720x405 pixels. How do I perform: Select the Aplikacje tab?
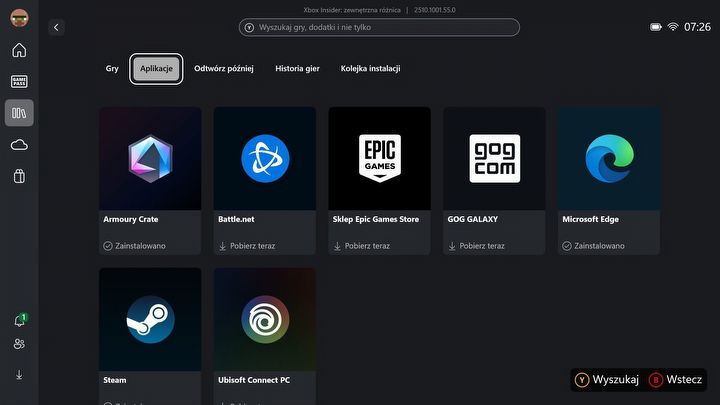point(156,69)
